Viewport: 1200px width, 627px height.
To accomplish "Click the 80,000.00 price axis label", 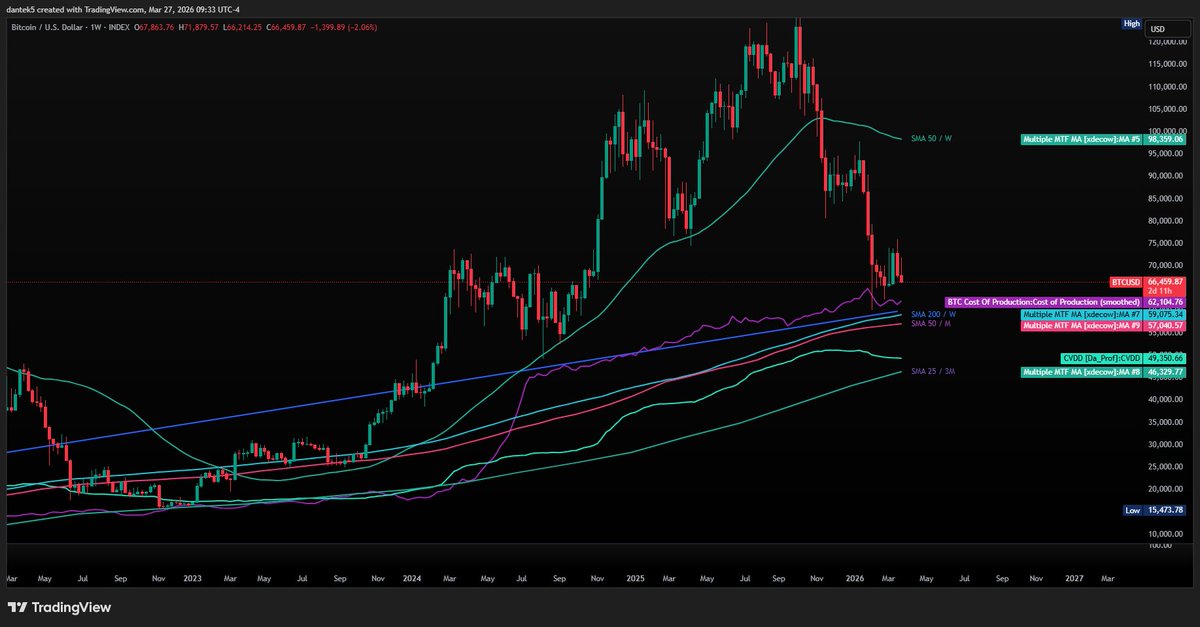I will pyautogui.click(x=1167, y=221).
